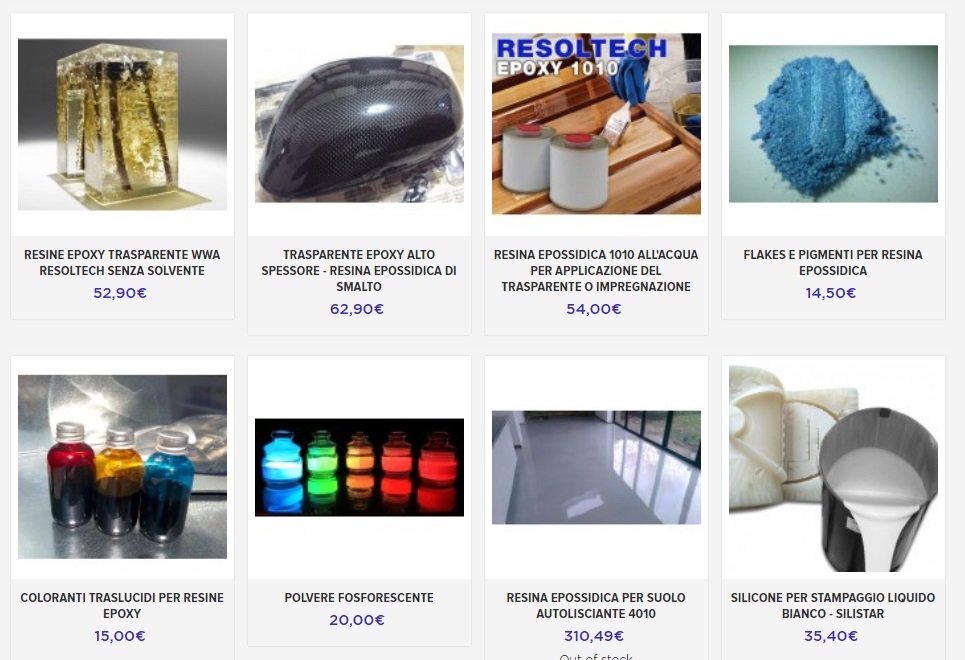Open the three colorant bottles image
Image resolution: width=965 pixels, height=660 pixels.
[x=122, y=467]
